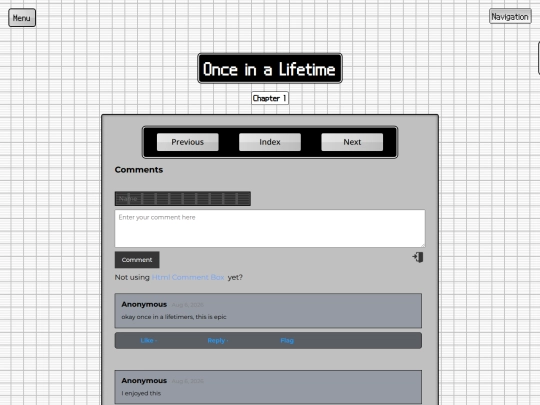
Task: Click the Name input field
Action: 183,199
